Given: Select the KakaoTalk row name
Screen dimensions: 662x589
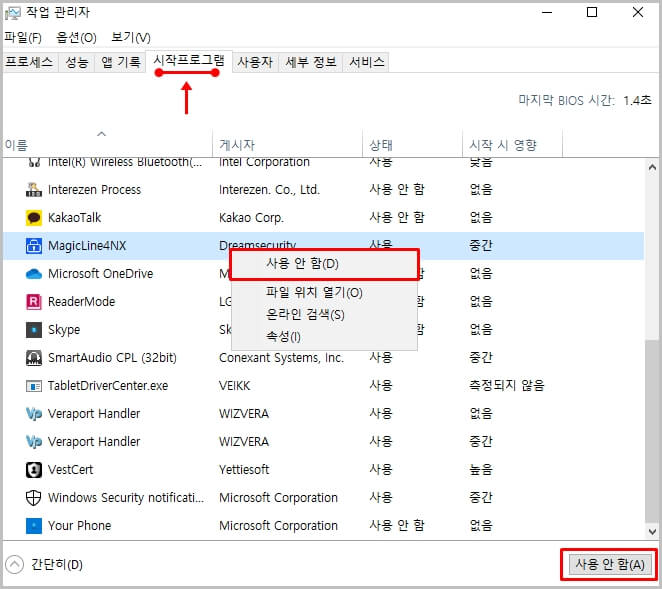Looking at the screenshot, I should click(x=74, y=218).
